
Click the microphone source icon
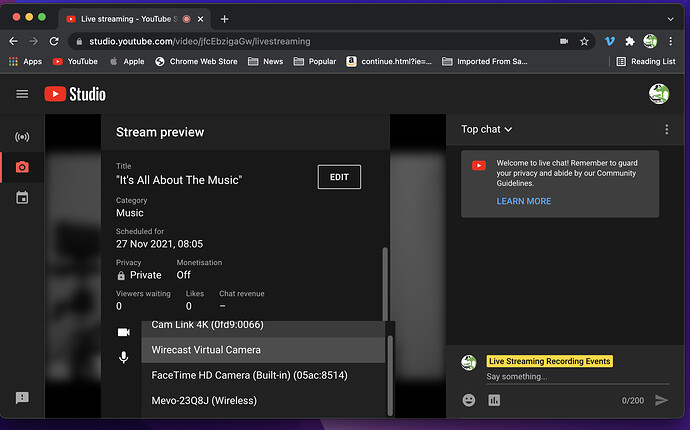[124, 357]
